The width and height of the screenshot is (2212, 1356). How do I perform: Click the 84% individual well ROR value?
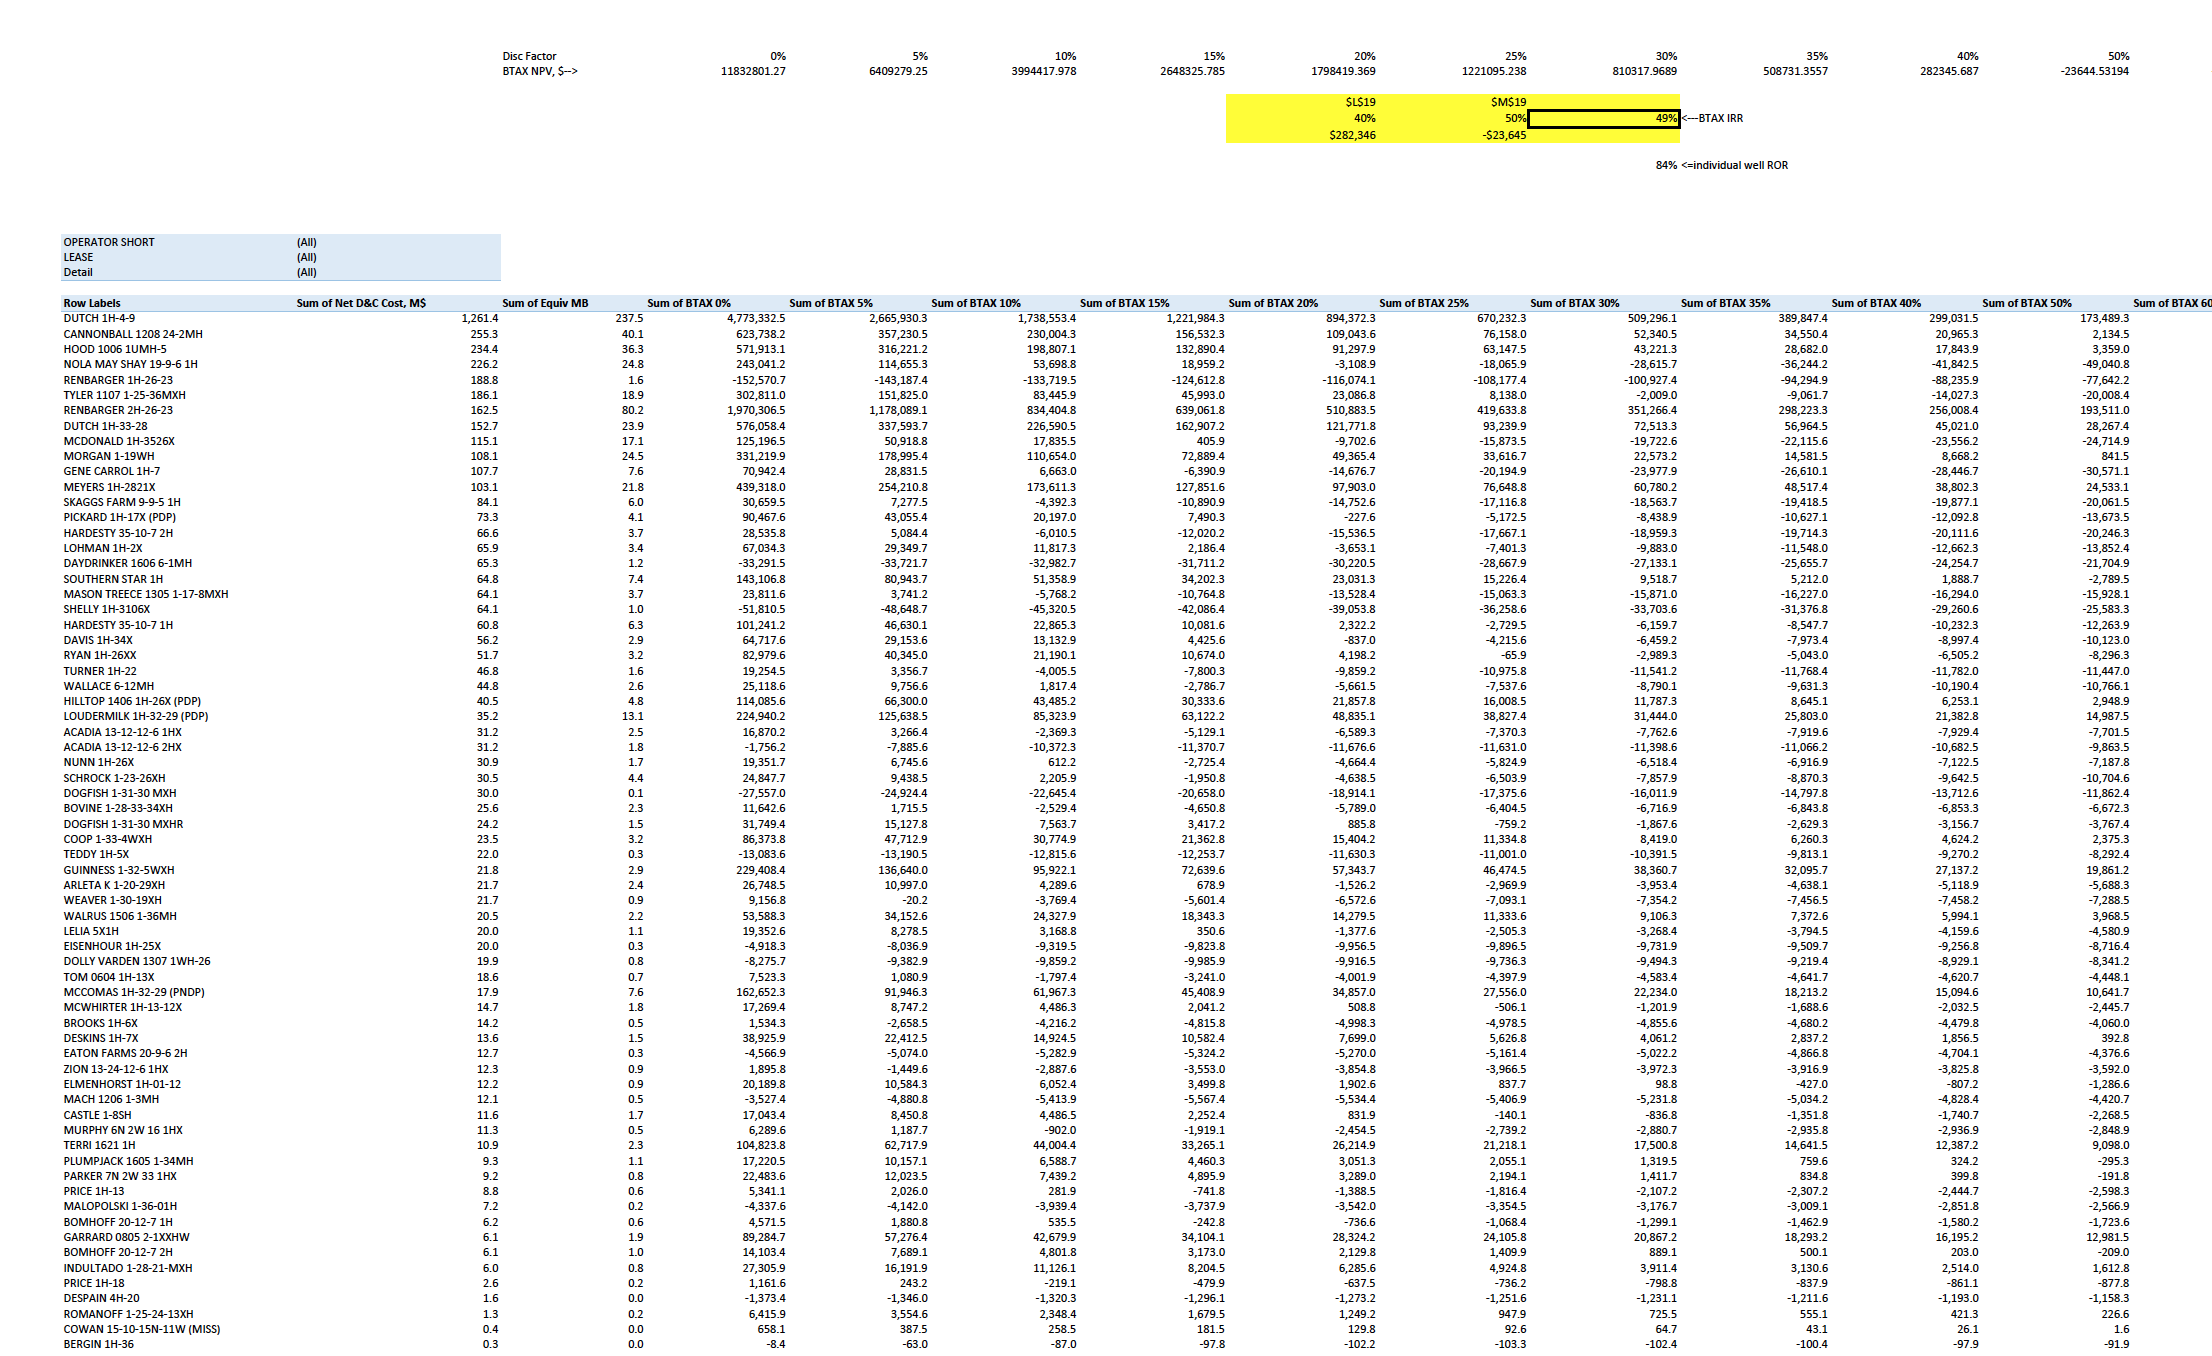pyautogui.click(x=1666, y=165)
